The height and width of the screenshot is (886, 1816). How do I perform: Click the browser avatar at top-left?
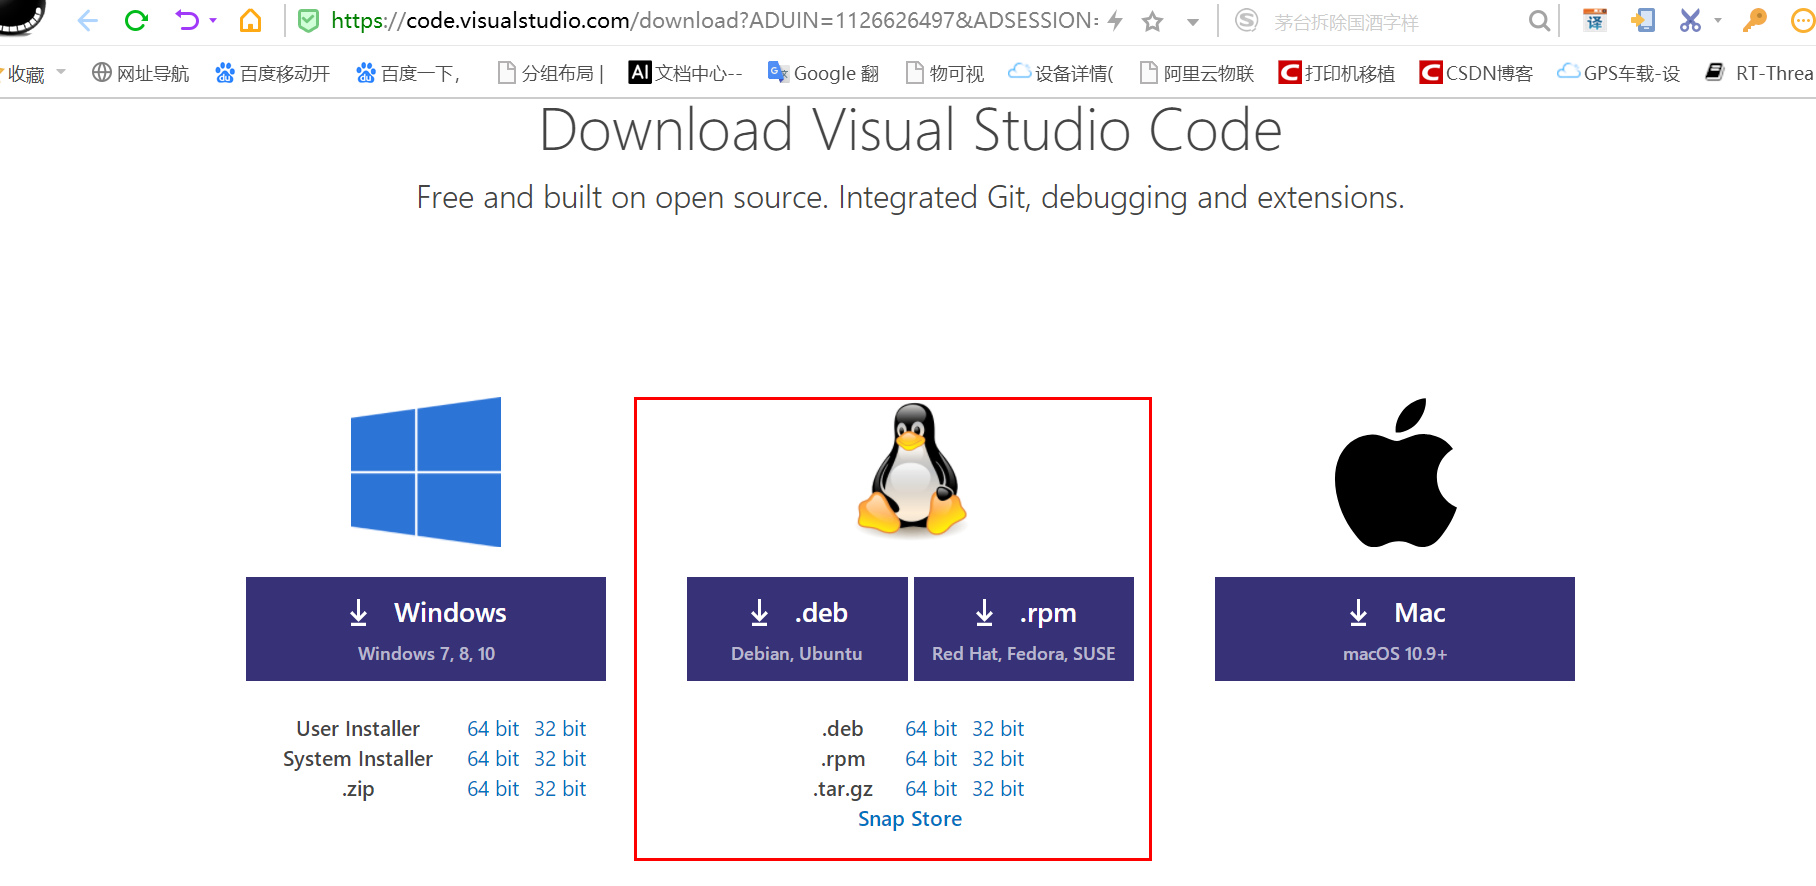(22, 15)
